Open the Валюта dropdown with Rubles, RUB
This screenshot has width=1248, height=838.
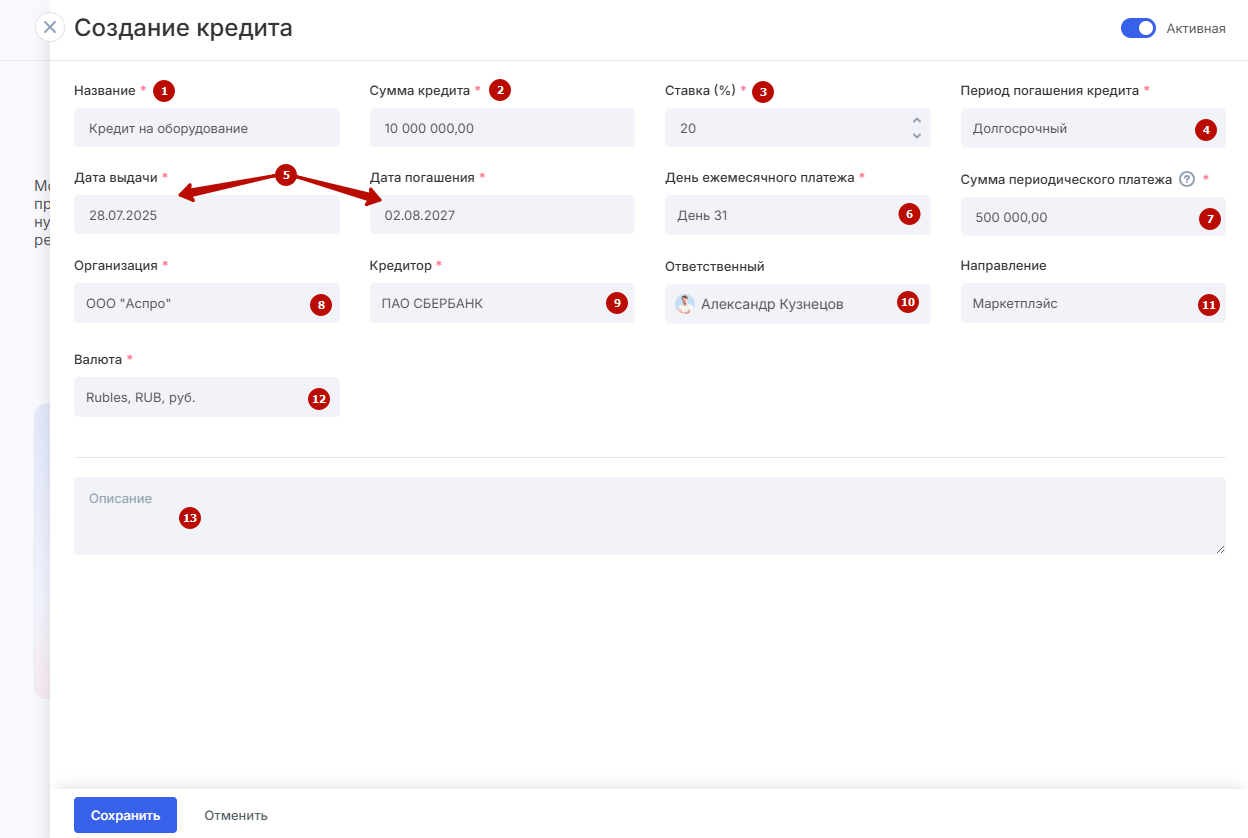(x=207, y=397)
